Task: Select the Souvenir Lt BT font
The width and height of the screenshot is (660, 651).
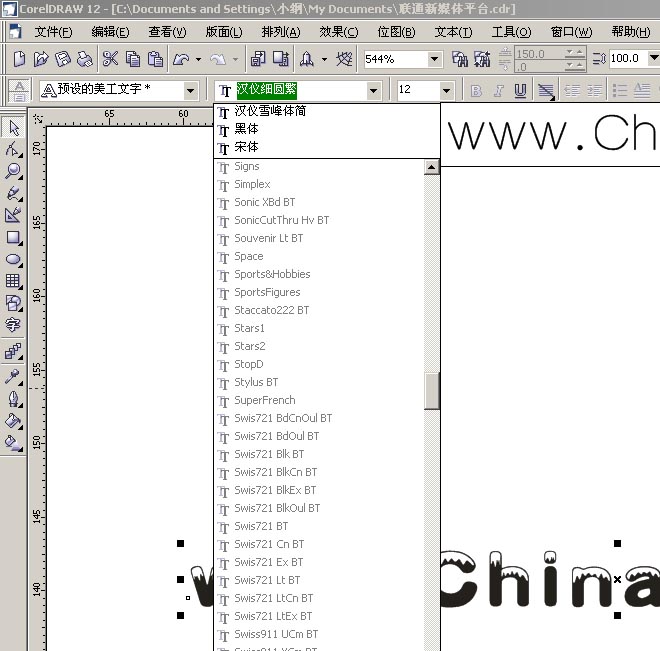Action: (x=319, y=238)
